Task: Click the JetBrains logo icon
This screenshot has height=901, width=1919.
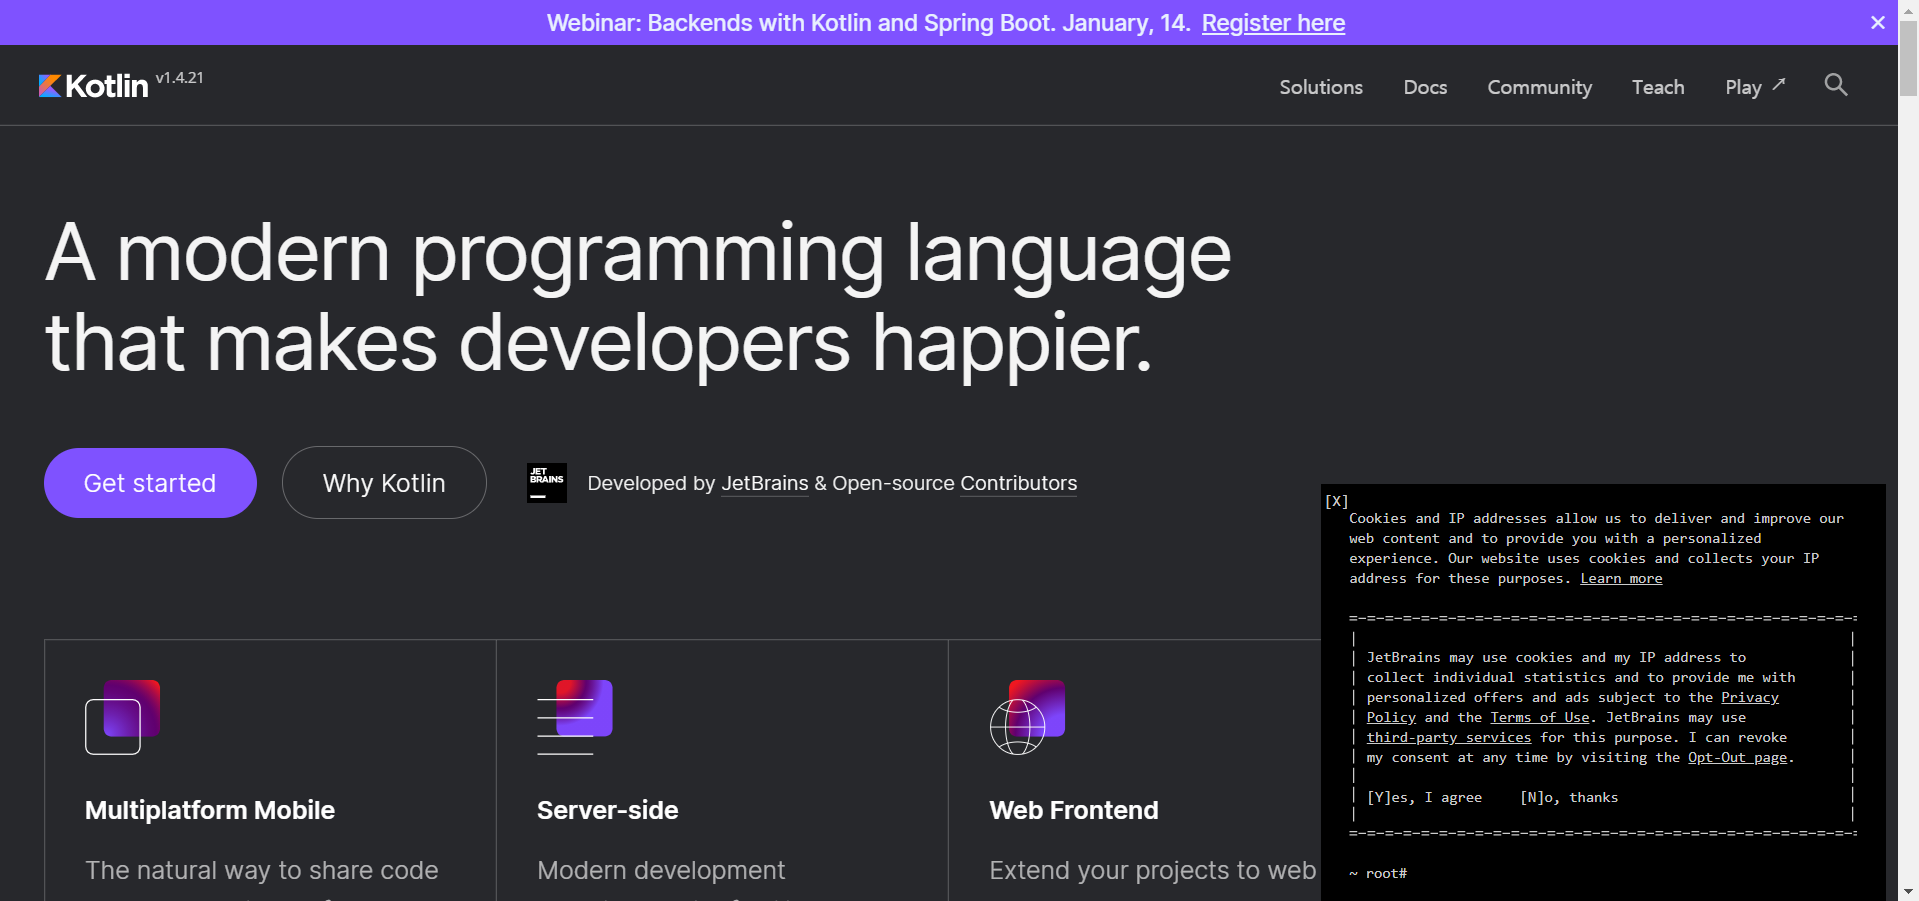Action: pos(547,483)
